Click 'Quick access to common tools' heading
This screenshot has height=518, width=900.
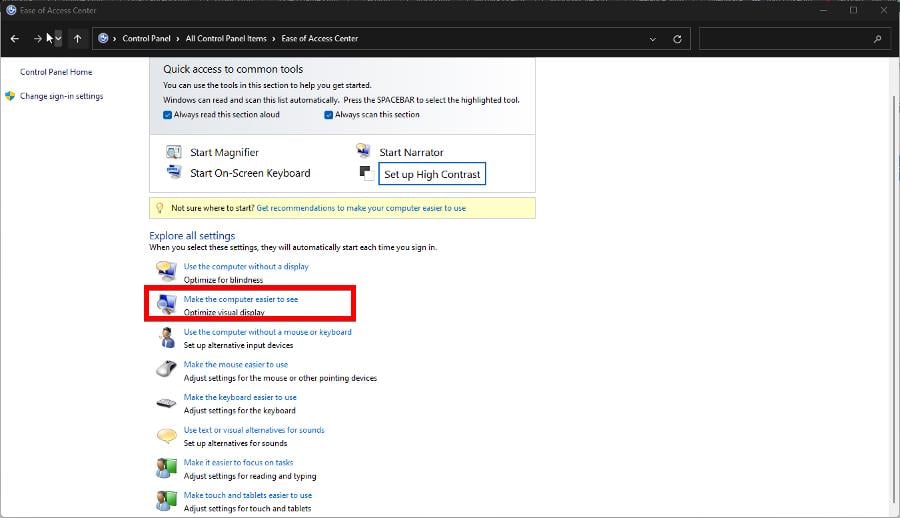[233, 69]
